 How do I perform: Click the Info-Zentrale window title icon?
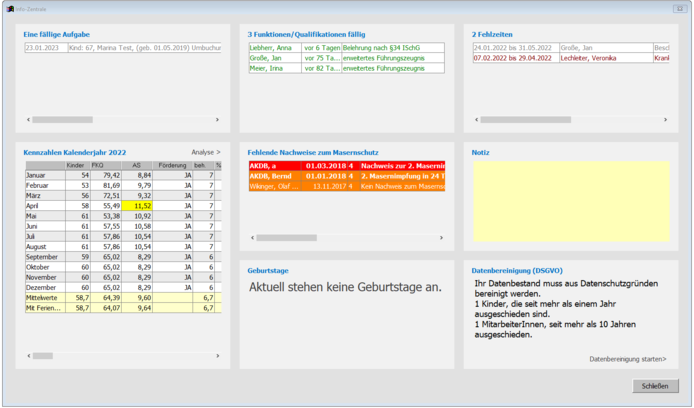7,7
